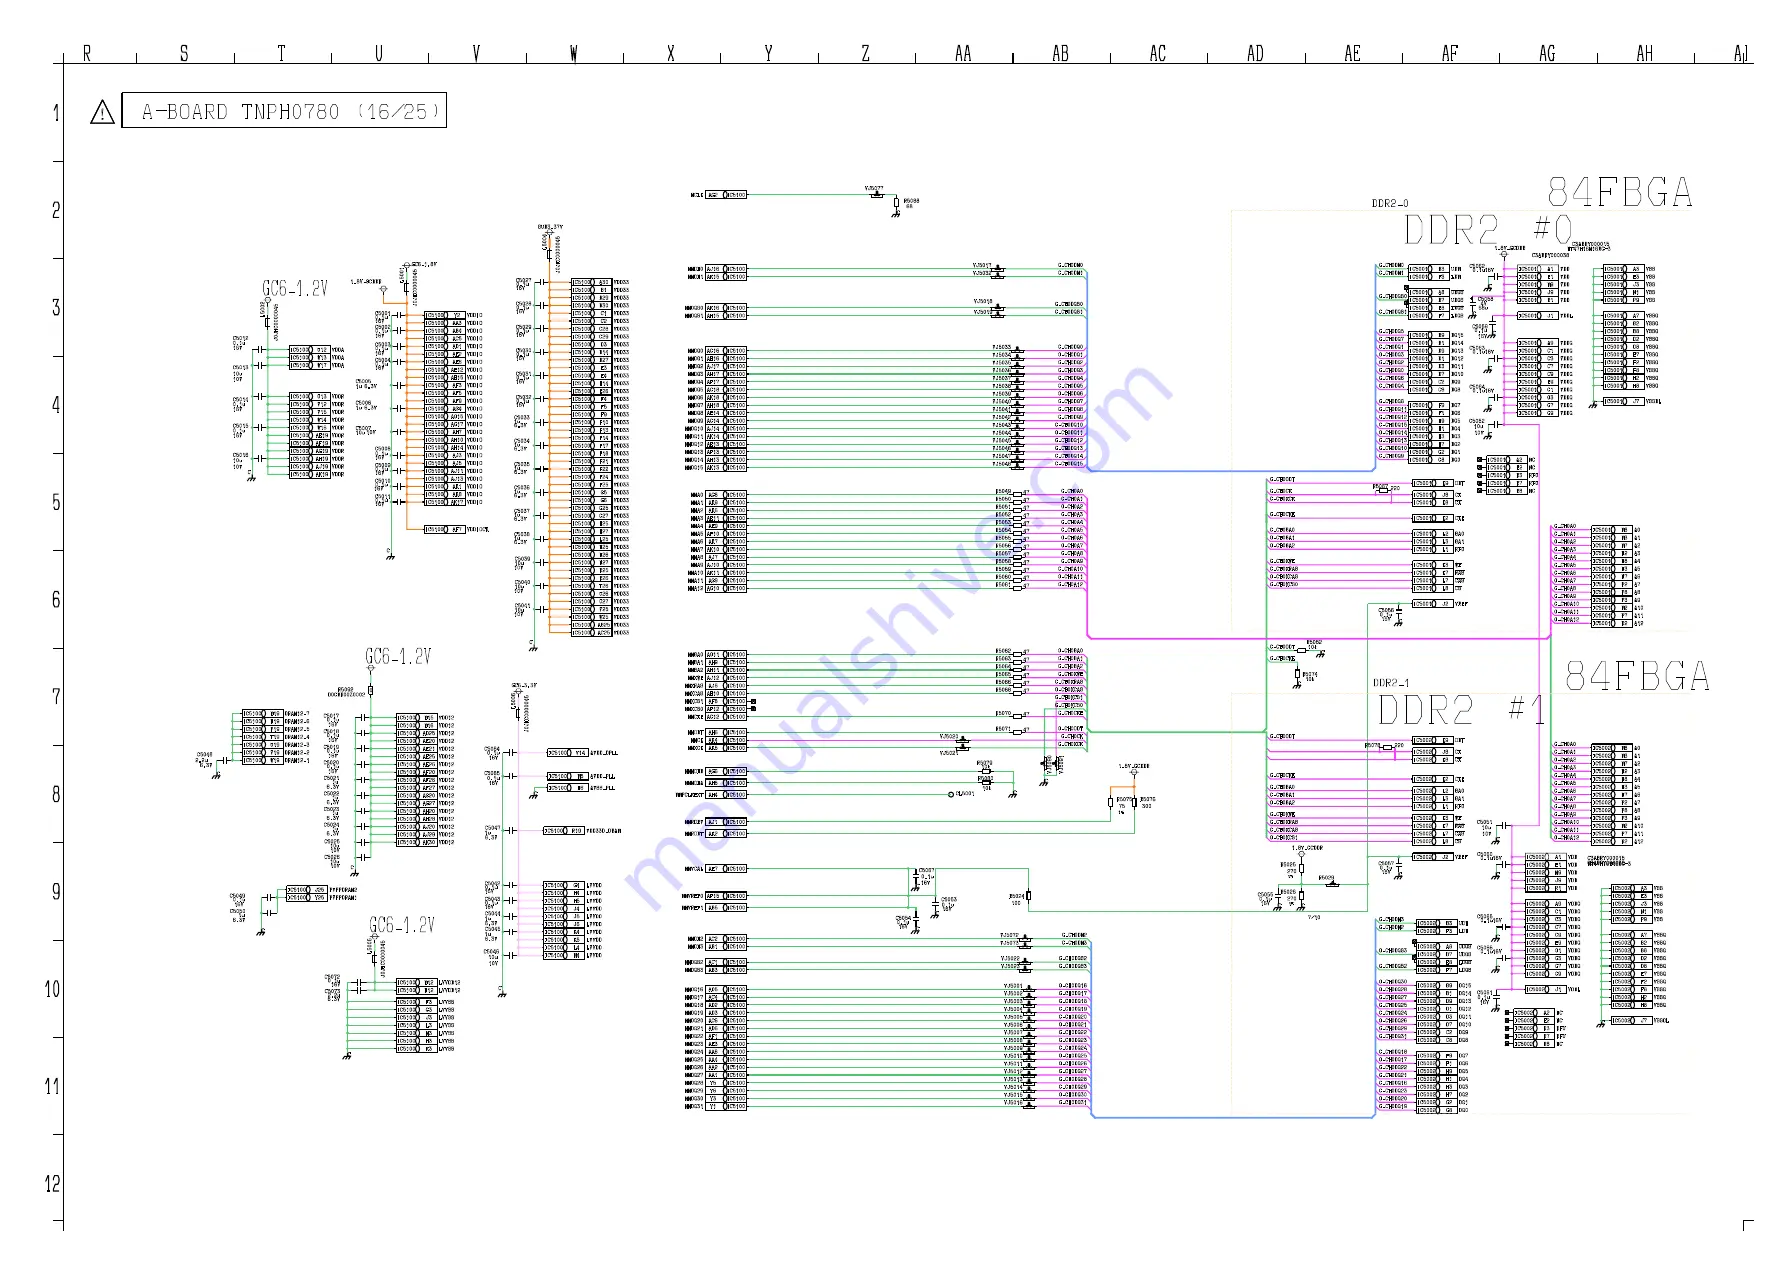Image resolution: width=1787 pixels, height=1263 pixels.
Task: Click column header Z
Action: click(865, 53)
